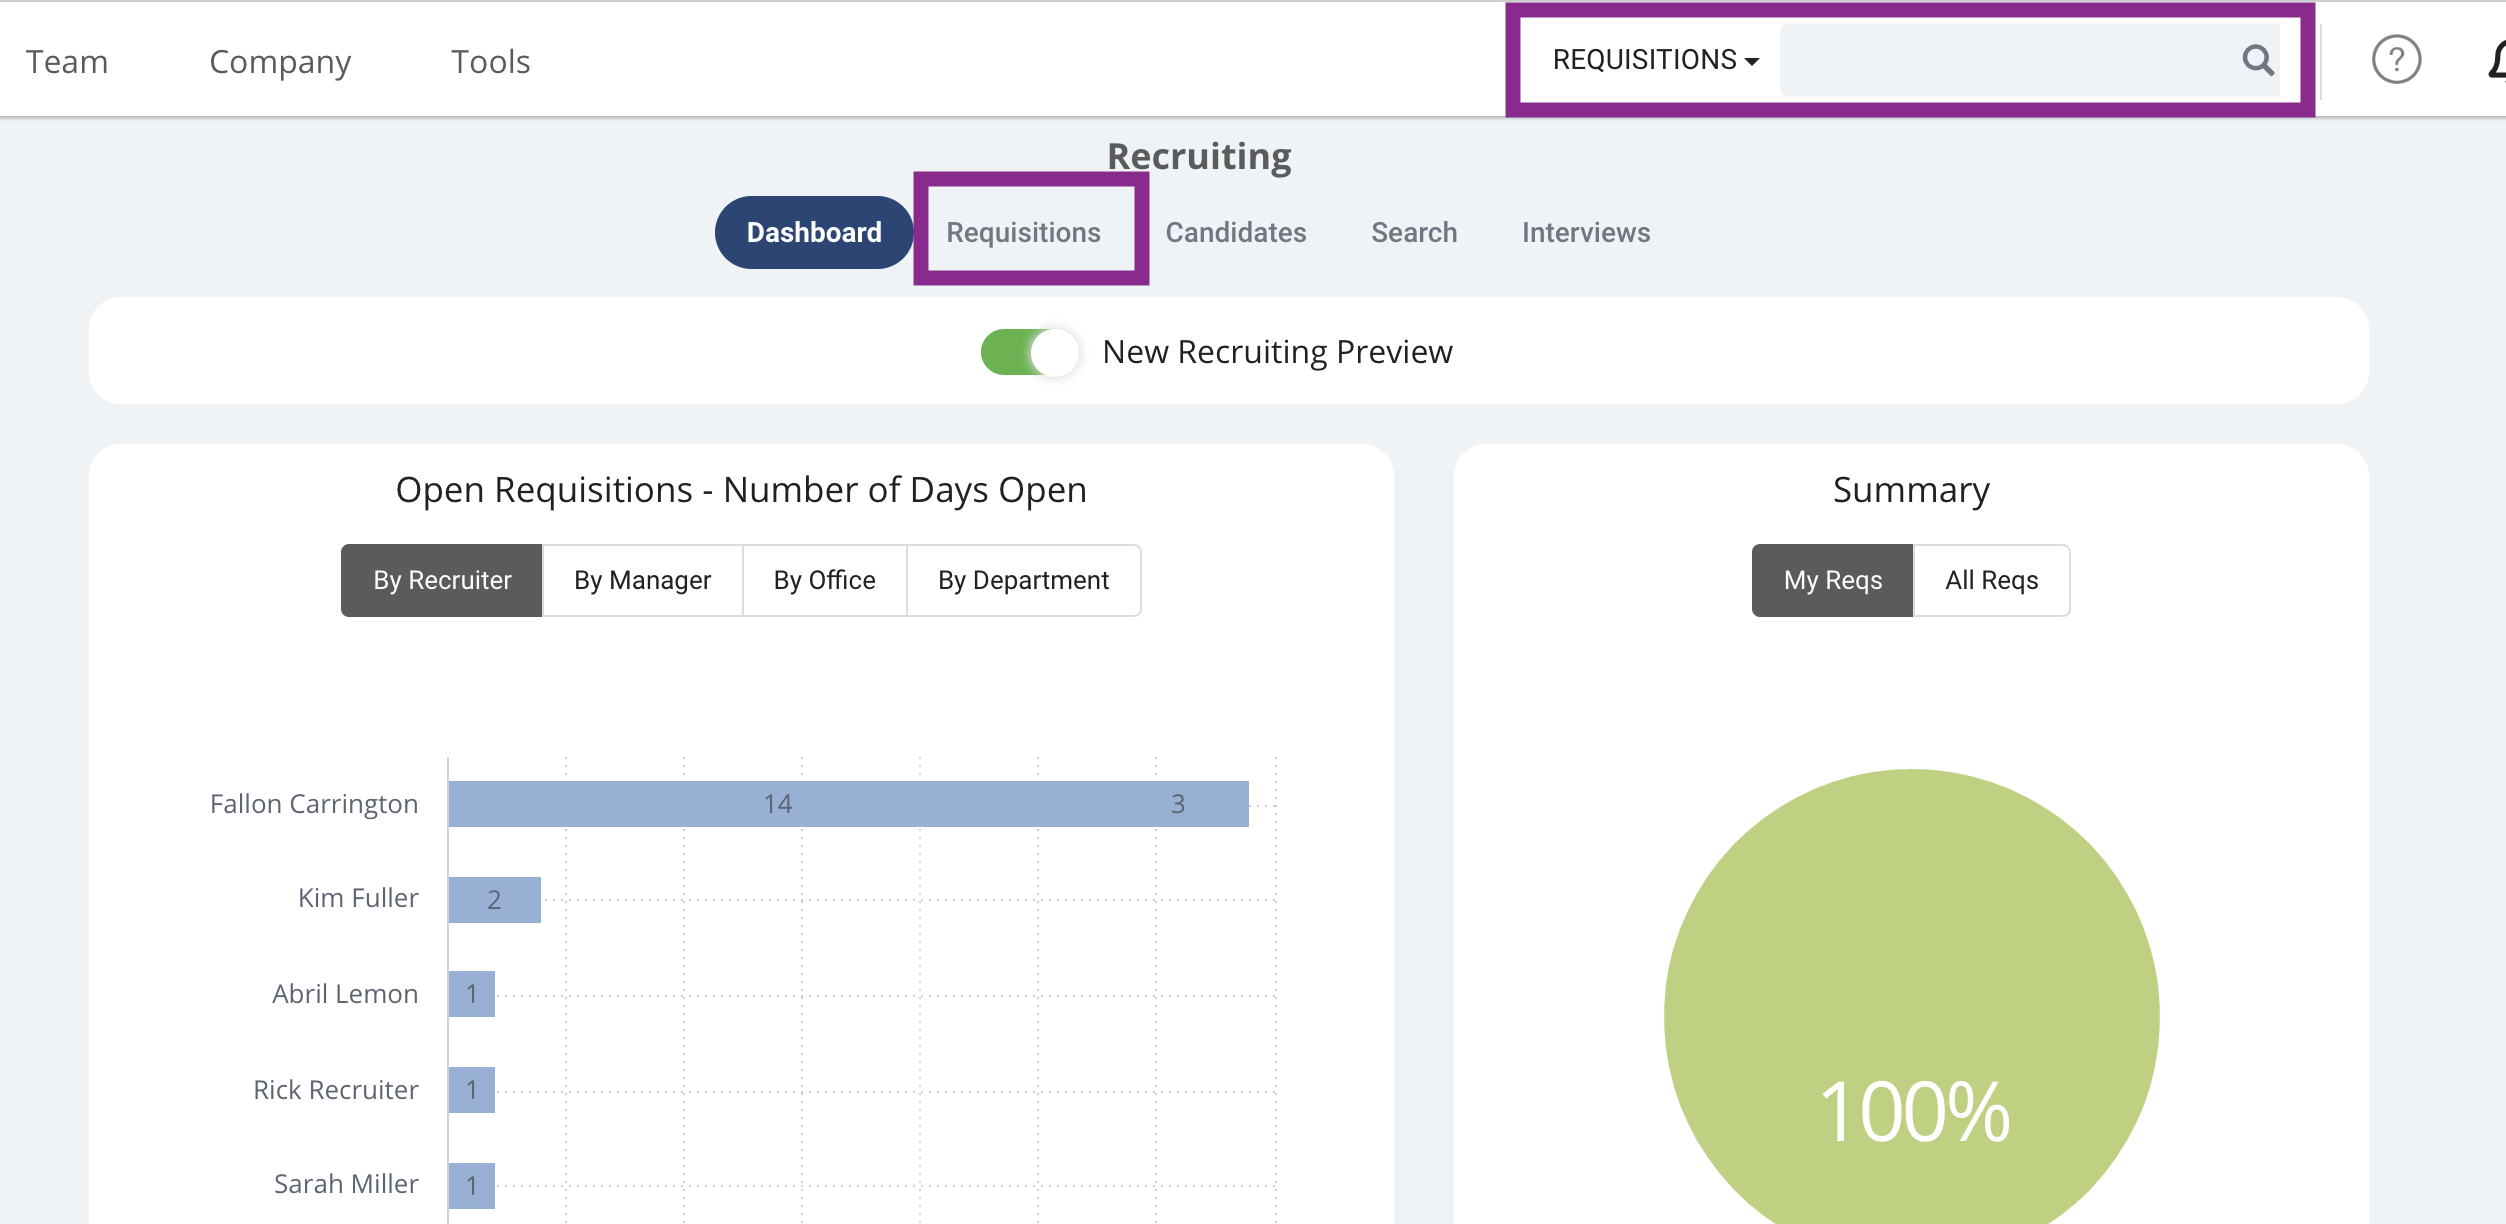Click the Fallon Carrington name label
The height and width of the screenshot is (1224, 2506).
tap(314, 804)
